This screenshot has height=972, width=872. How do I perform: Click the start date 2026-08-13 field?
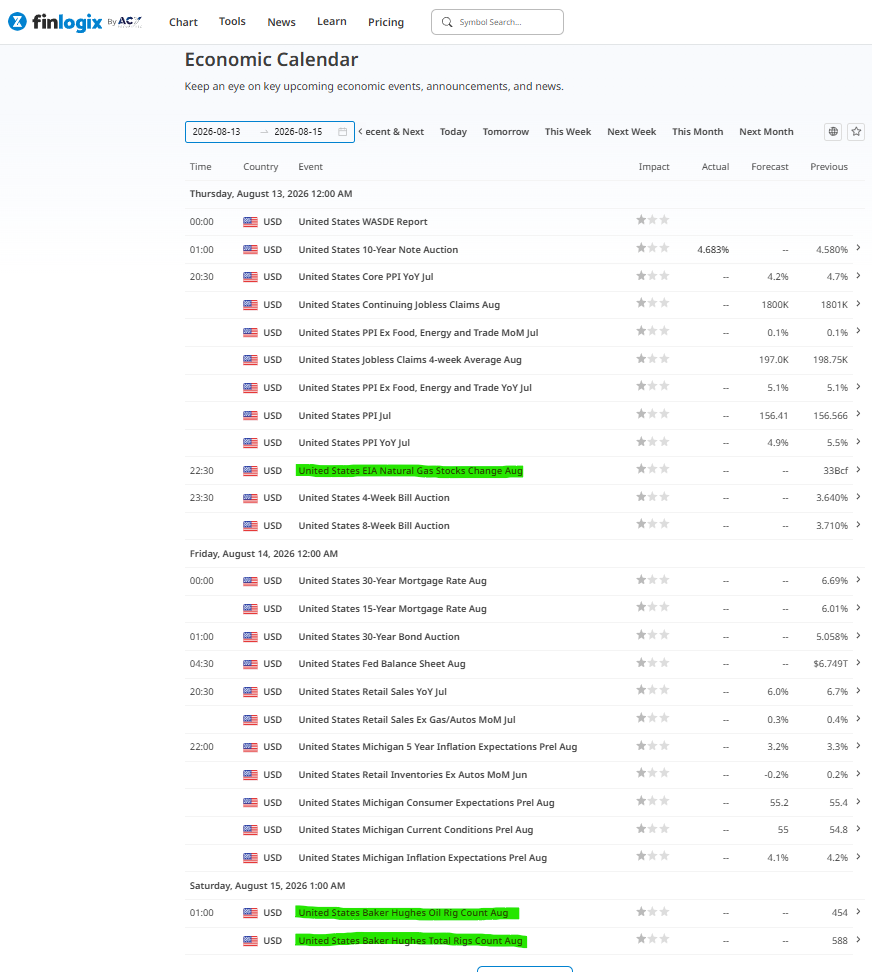(216, 131)
